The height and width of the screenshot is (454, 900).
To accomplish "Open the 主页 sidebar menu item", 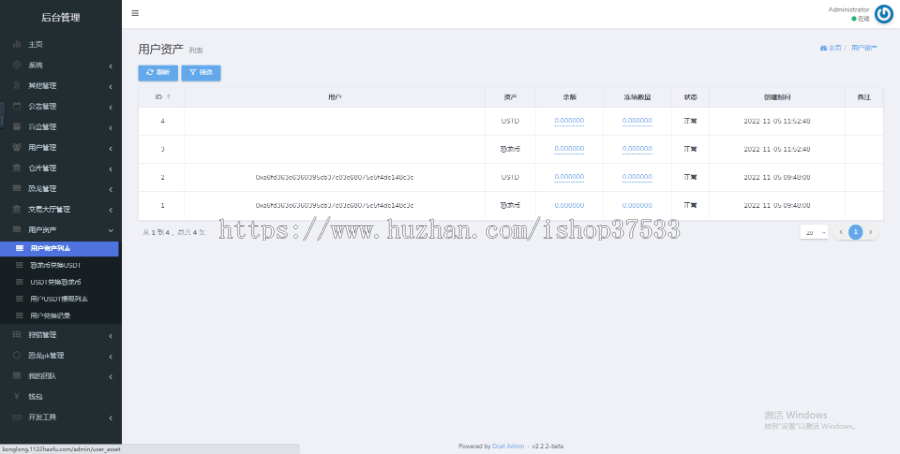I will 61,44.
